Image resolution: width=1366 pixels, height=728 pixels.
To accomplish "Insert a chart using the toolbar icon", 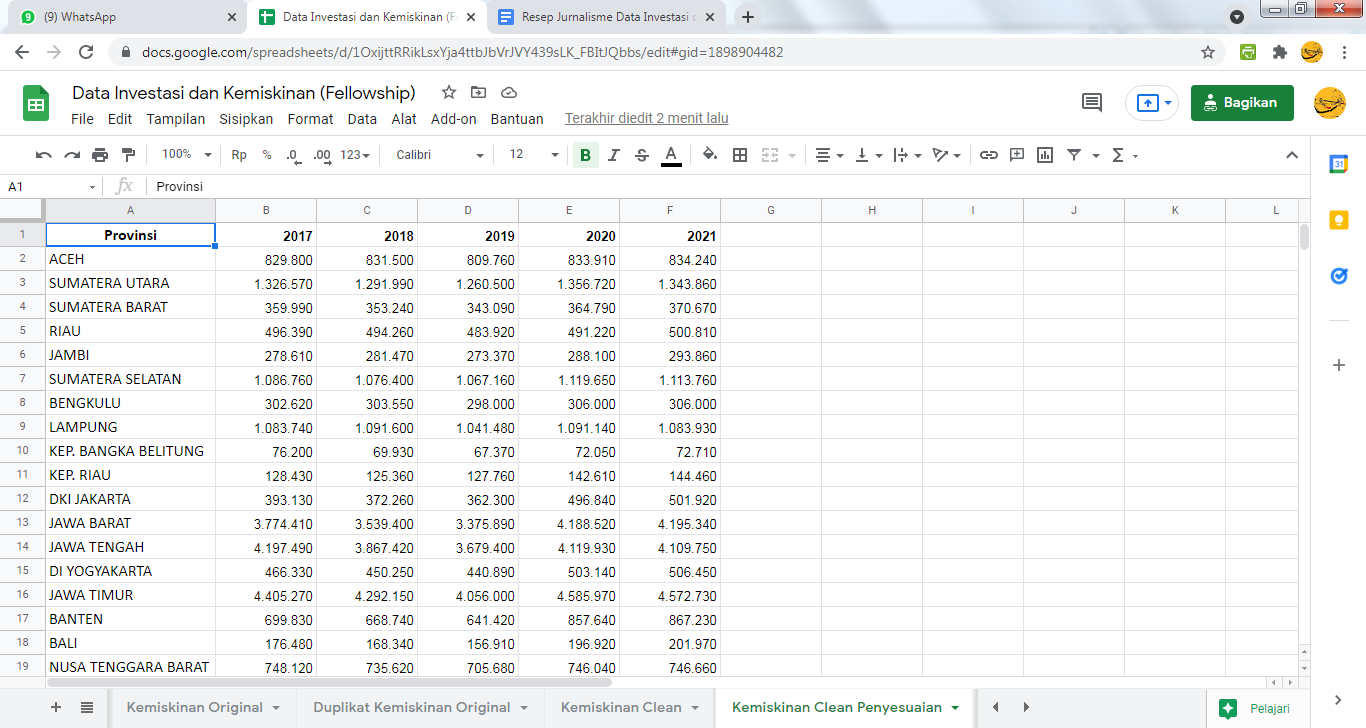I will (x=1045, y=155).
